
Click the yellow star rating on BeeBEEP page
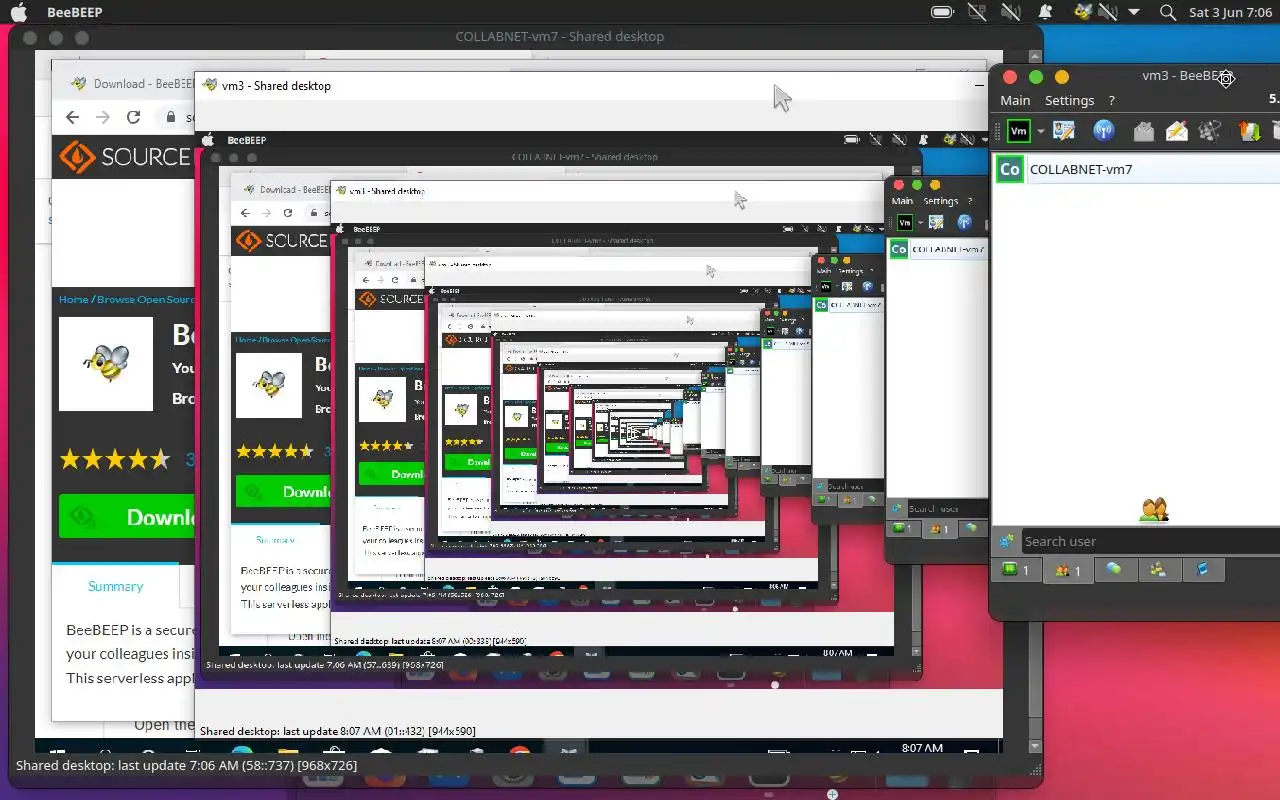pyautogui.click(x=115, y=460)
